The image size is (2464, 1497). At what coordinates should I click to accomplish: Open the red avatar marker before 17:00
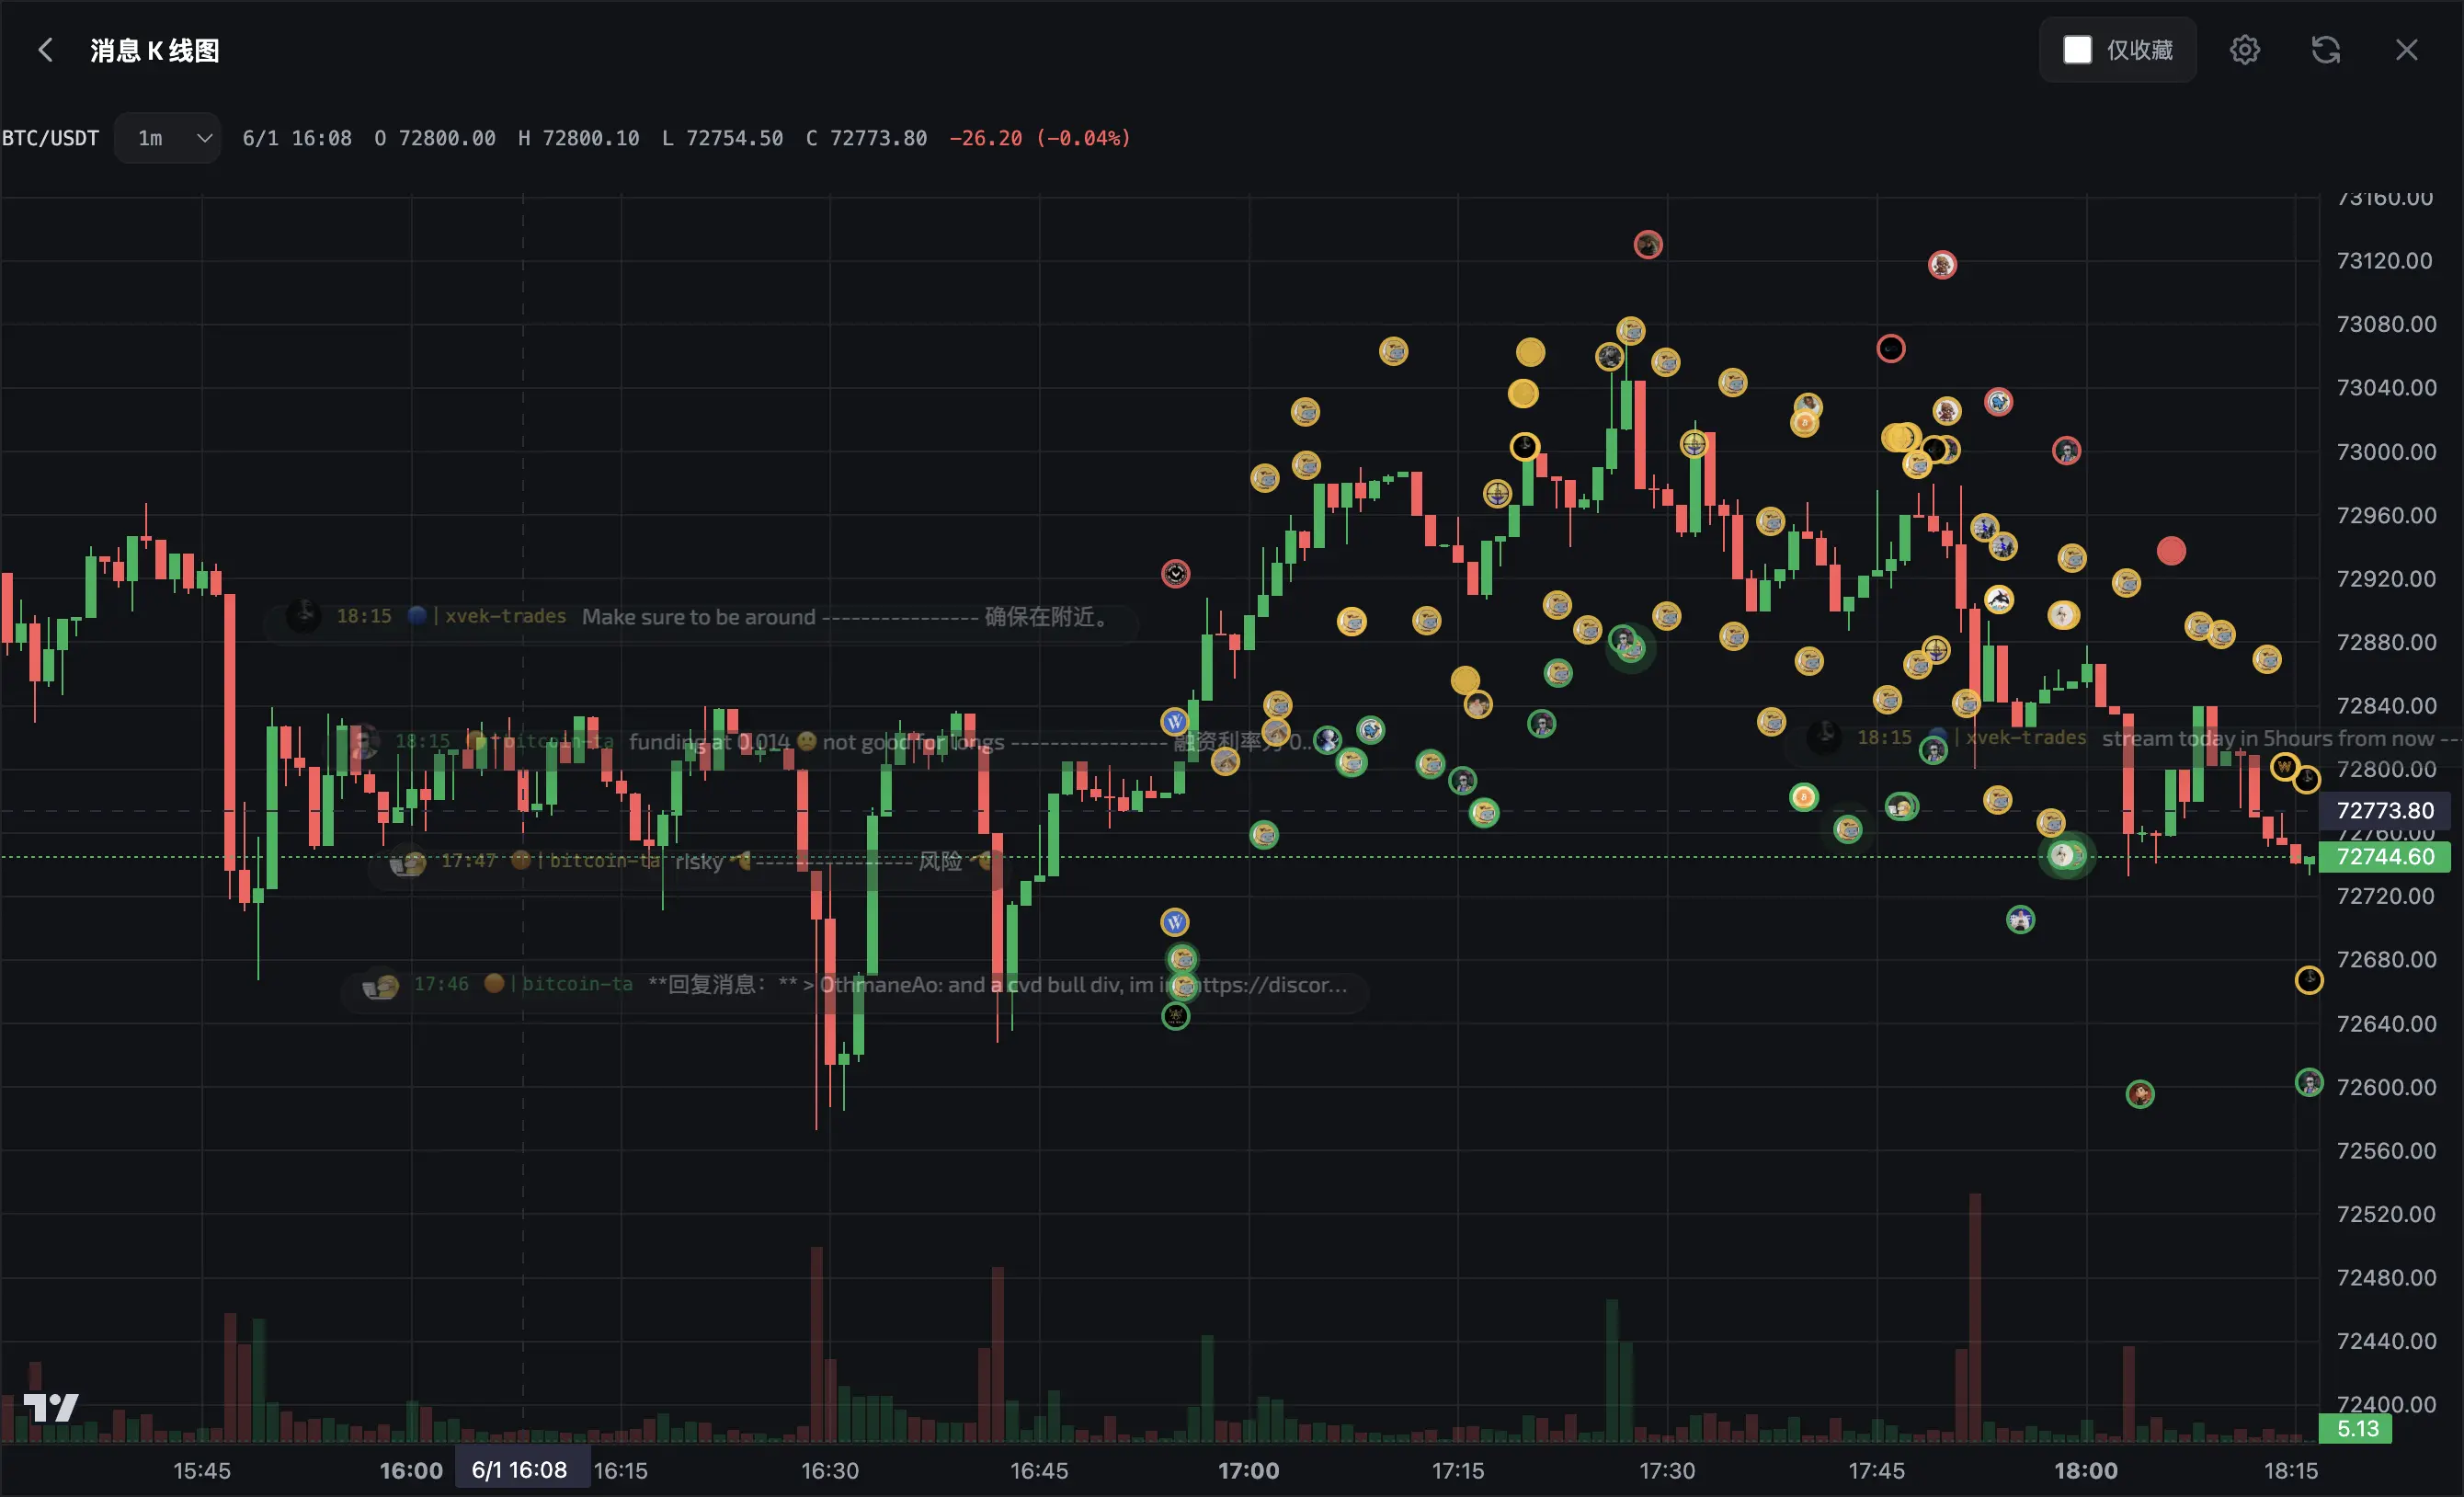[x=1175, y=573]
